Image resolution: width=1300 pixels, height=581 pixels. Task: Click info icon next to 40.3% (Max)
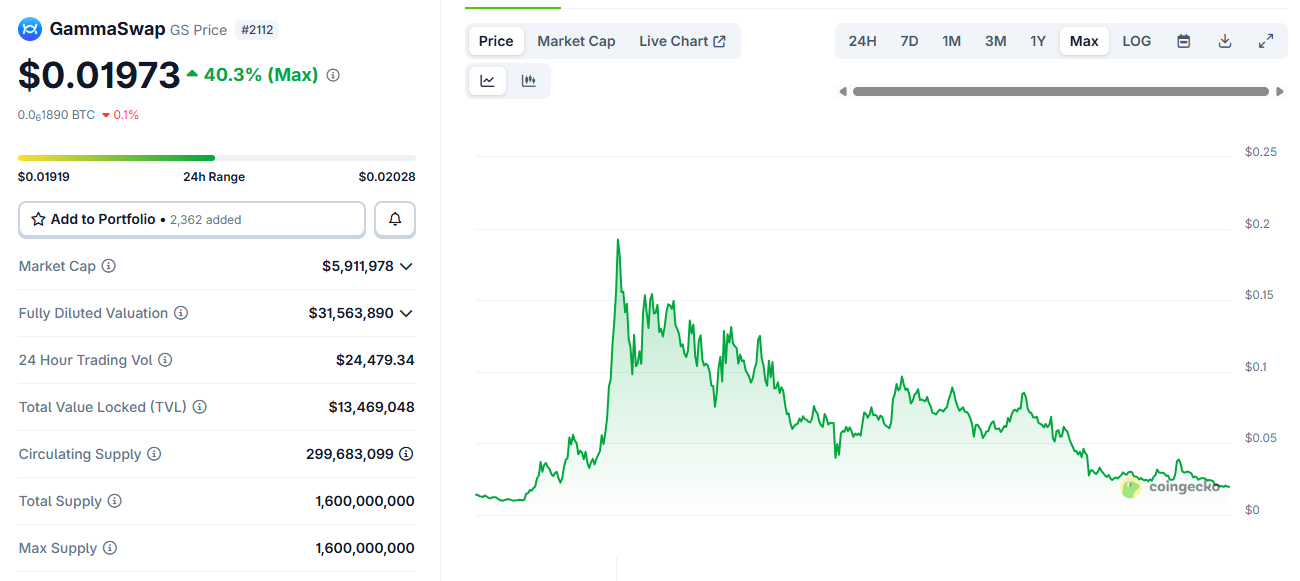[x=333, y=75]
